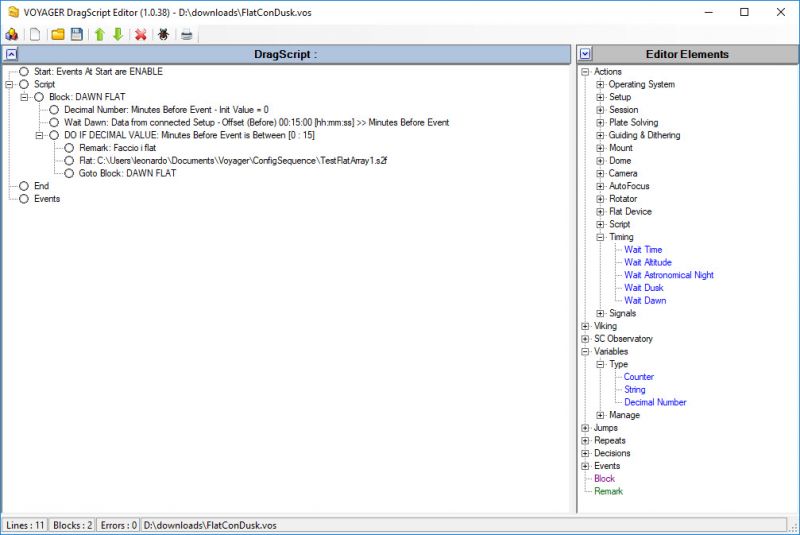Select the Wait Dawn element
This screenshot has height=535, width=800.
click(x=645, y=300)
